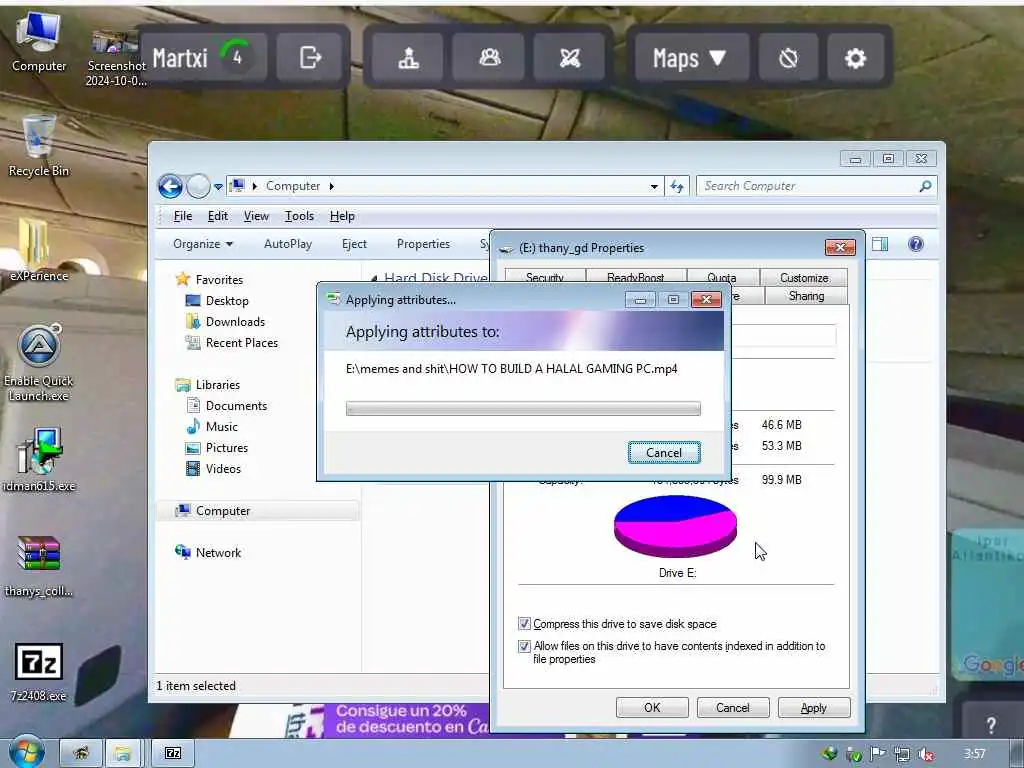Switch to the Sharing tab in Properties

click(806, 296)
